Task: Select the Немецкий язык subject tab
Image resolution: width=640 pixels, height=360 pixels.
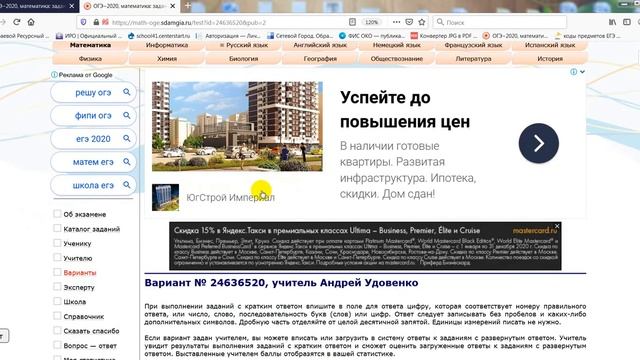Action: 397,45
